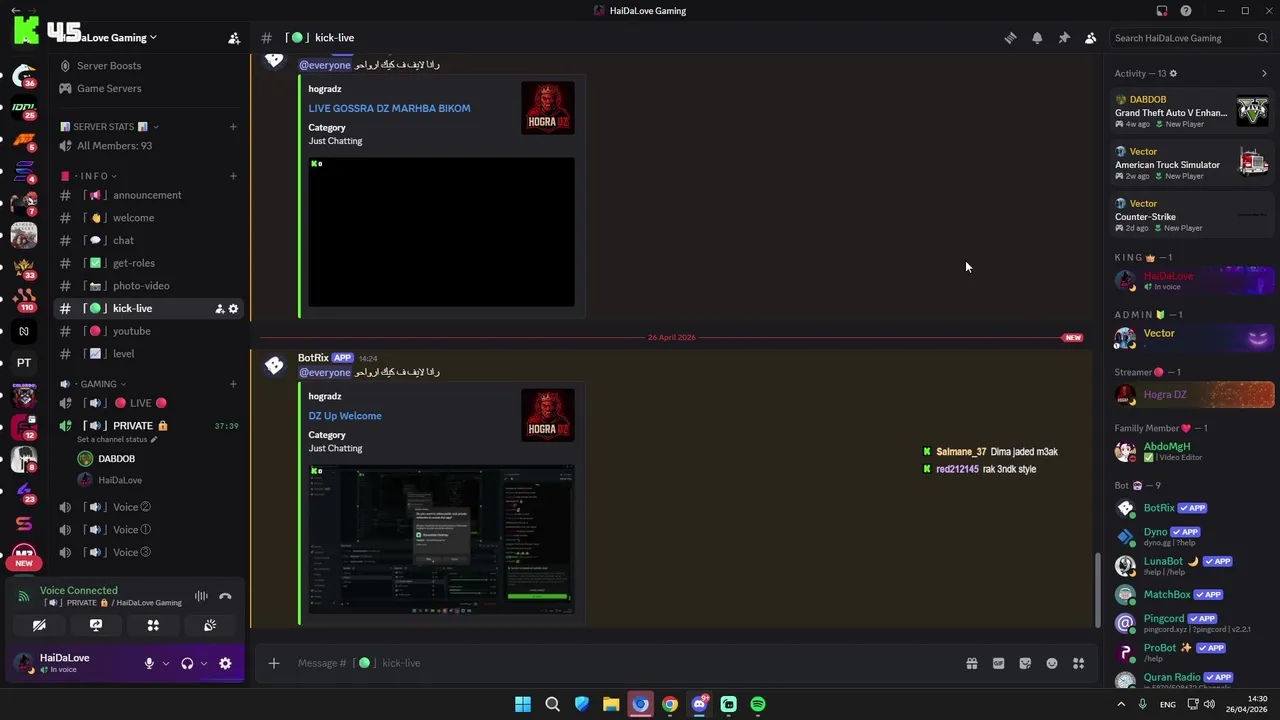The image size is (1280, 720).
Task: Collapse the GAMING category
Action: [92, 384]
